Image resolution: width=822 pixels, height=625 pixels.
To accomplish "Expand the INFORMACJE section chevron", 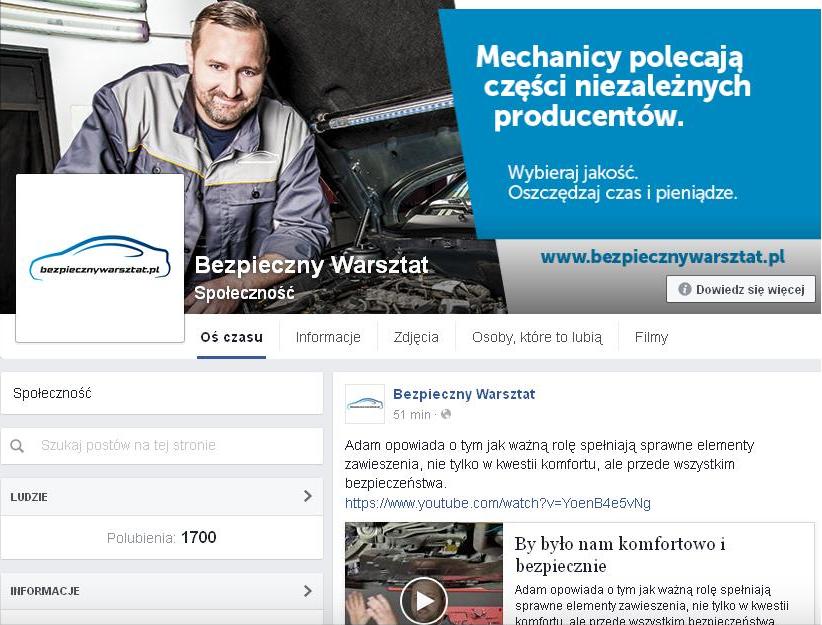I will coord(308,591).
